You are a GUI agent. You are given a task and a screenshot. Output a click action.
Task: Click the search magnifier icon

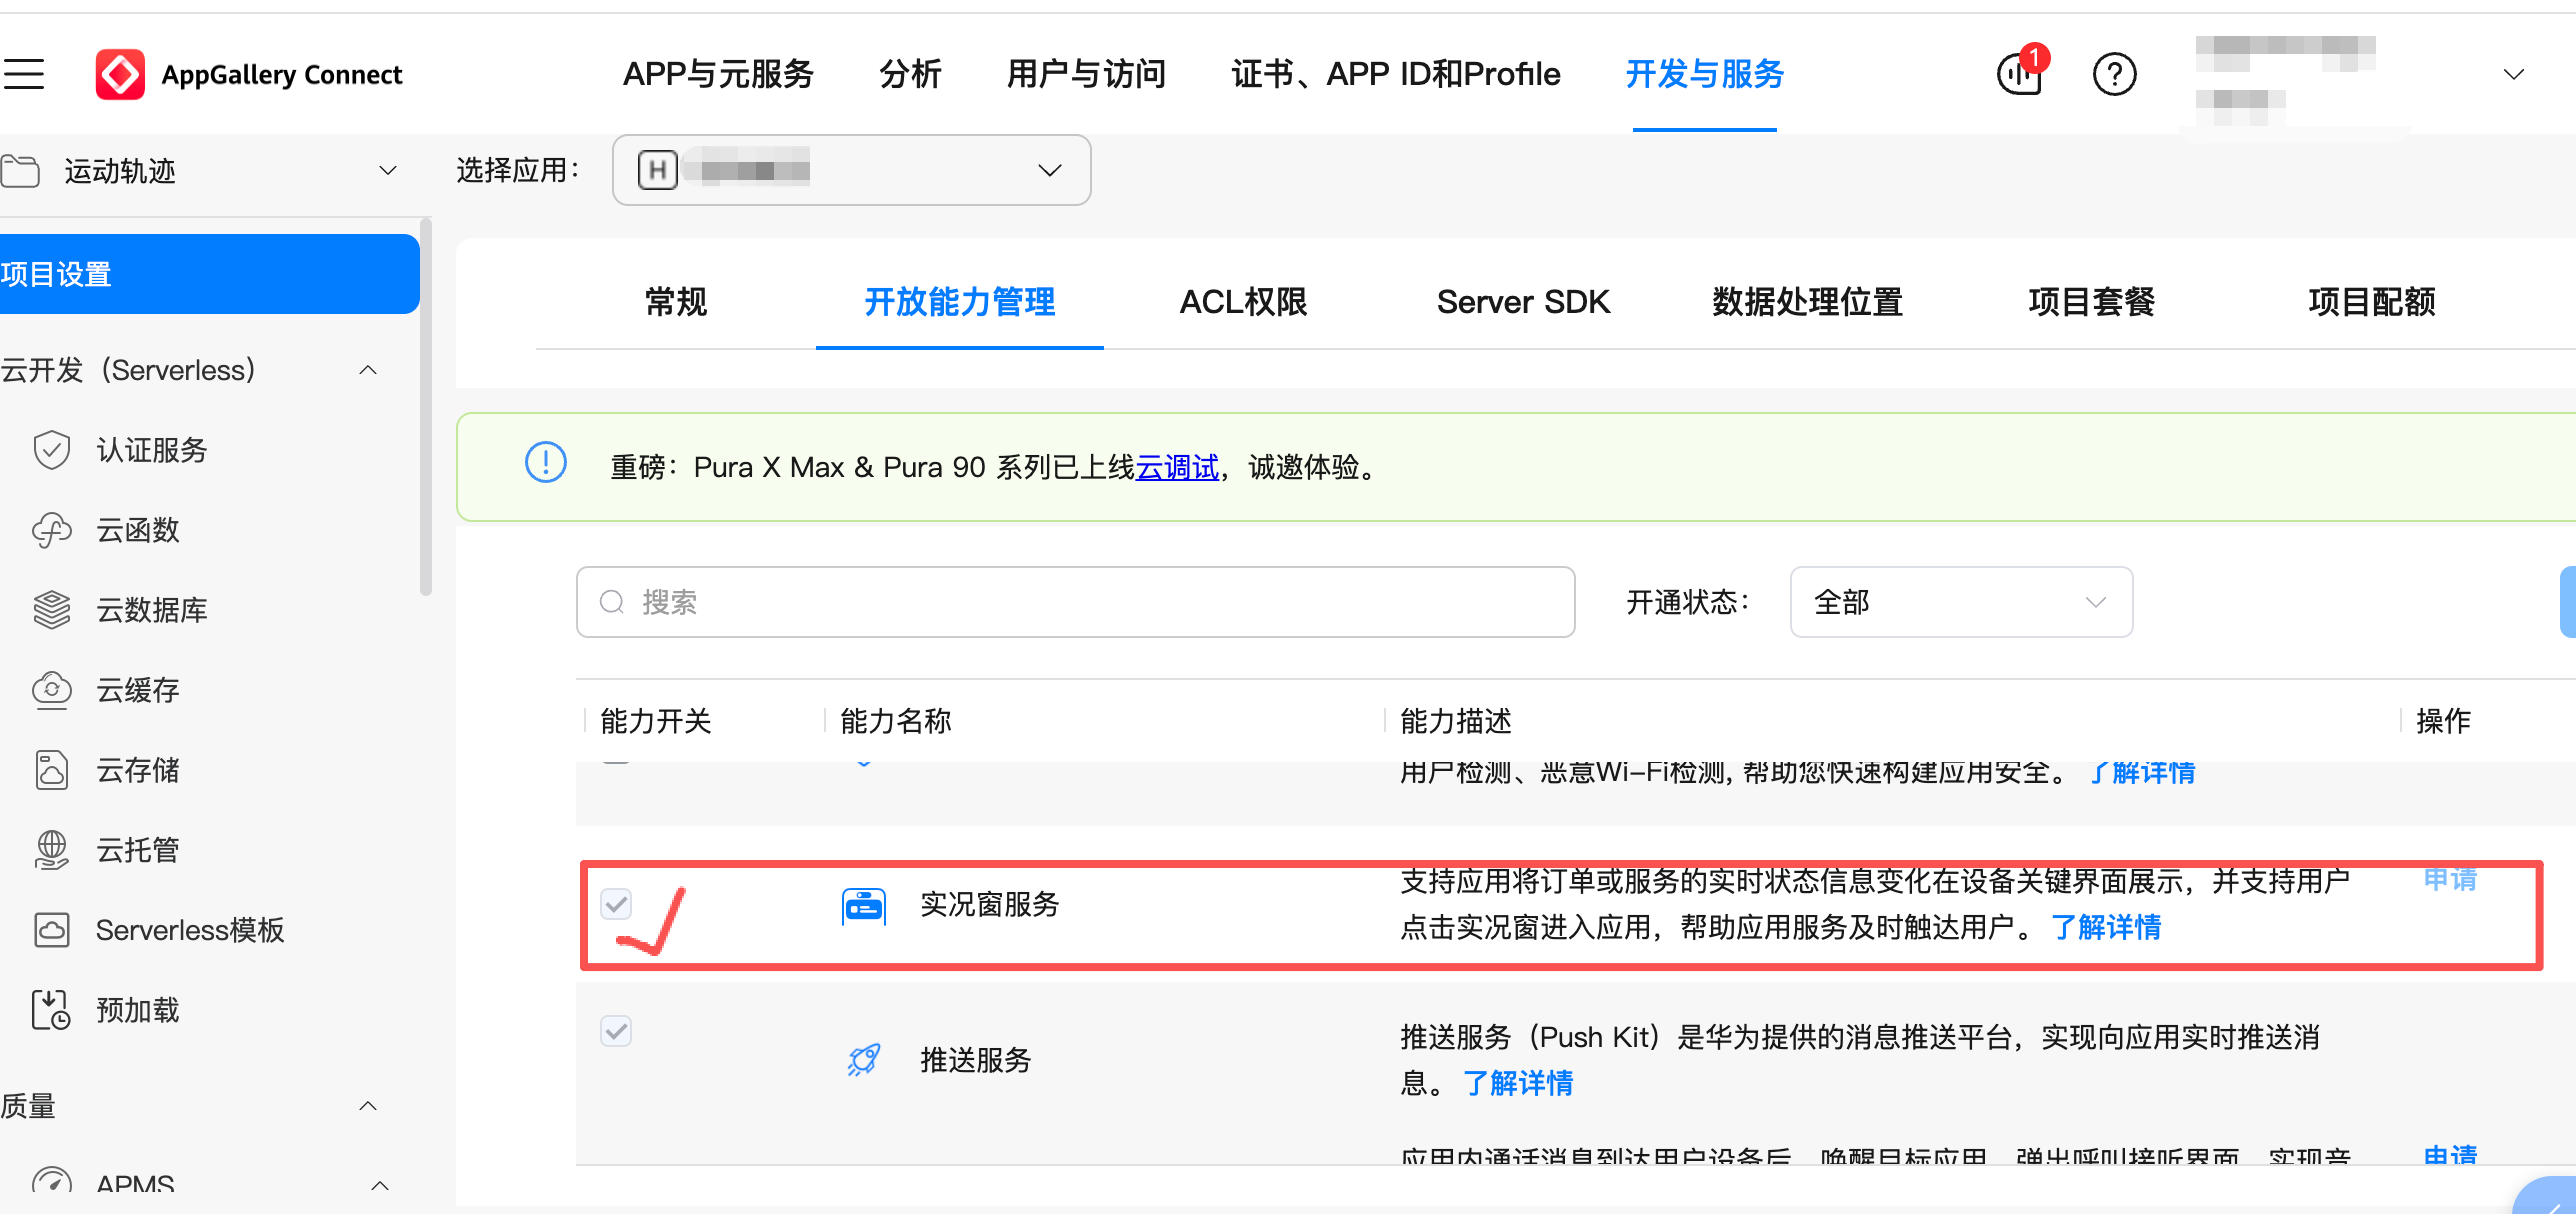pos(612,602)
